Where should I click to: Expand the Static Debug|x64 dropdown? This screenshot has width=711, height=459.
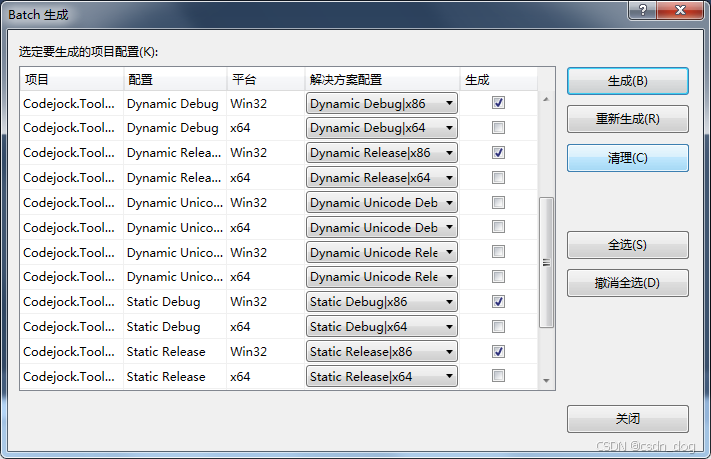(x=381, y=327)
